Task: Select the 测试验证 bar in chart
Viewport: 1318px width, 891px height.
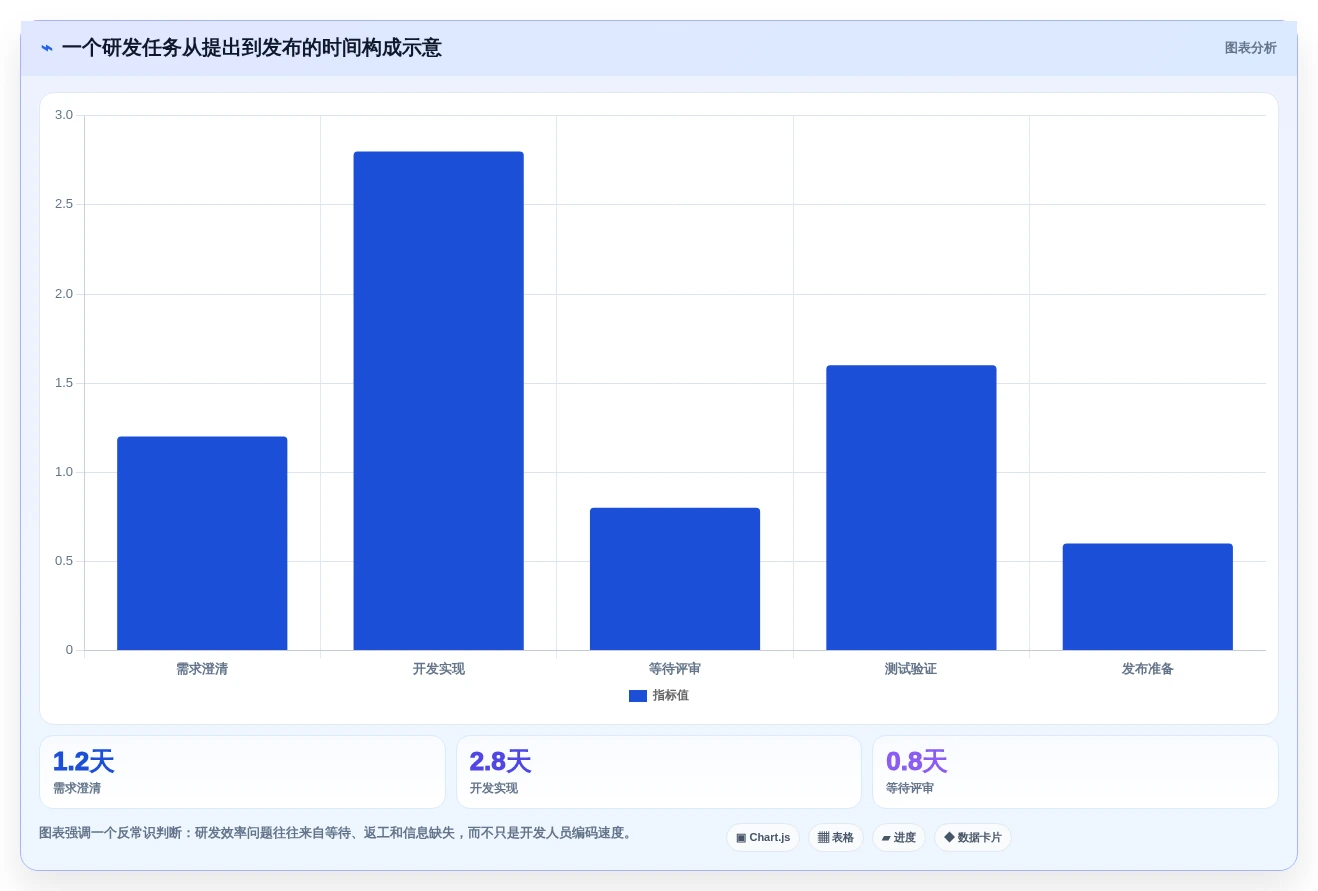Action: [911, 508]
